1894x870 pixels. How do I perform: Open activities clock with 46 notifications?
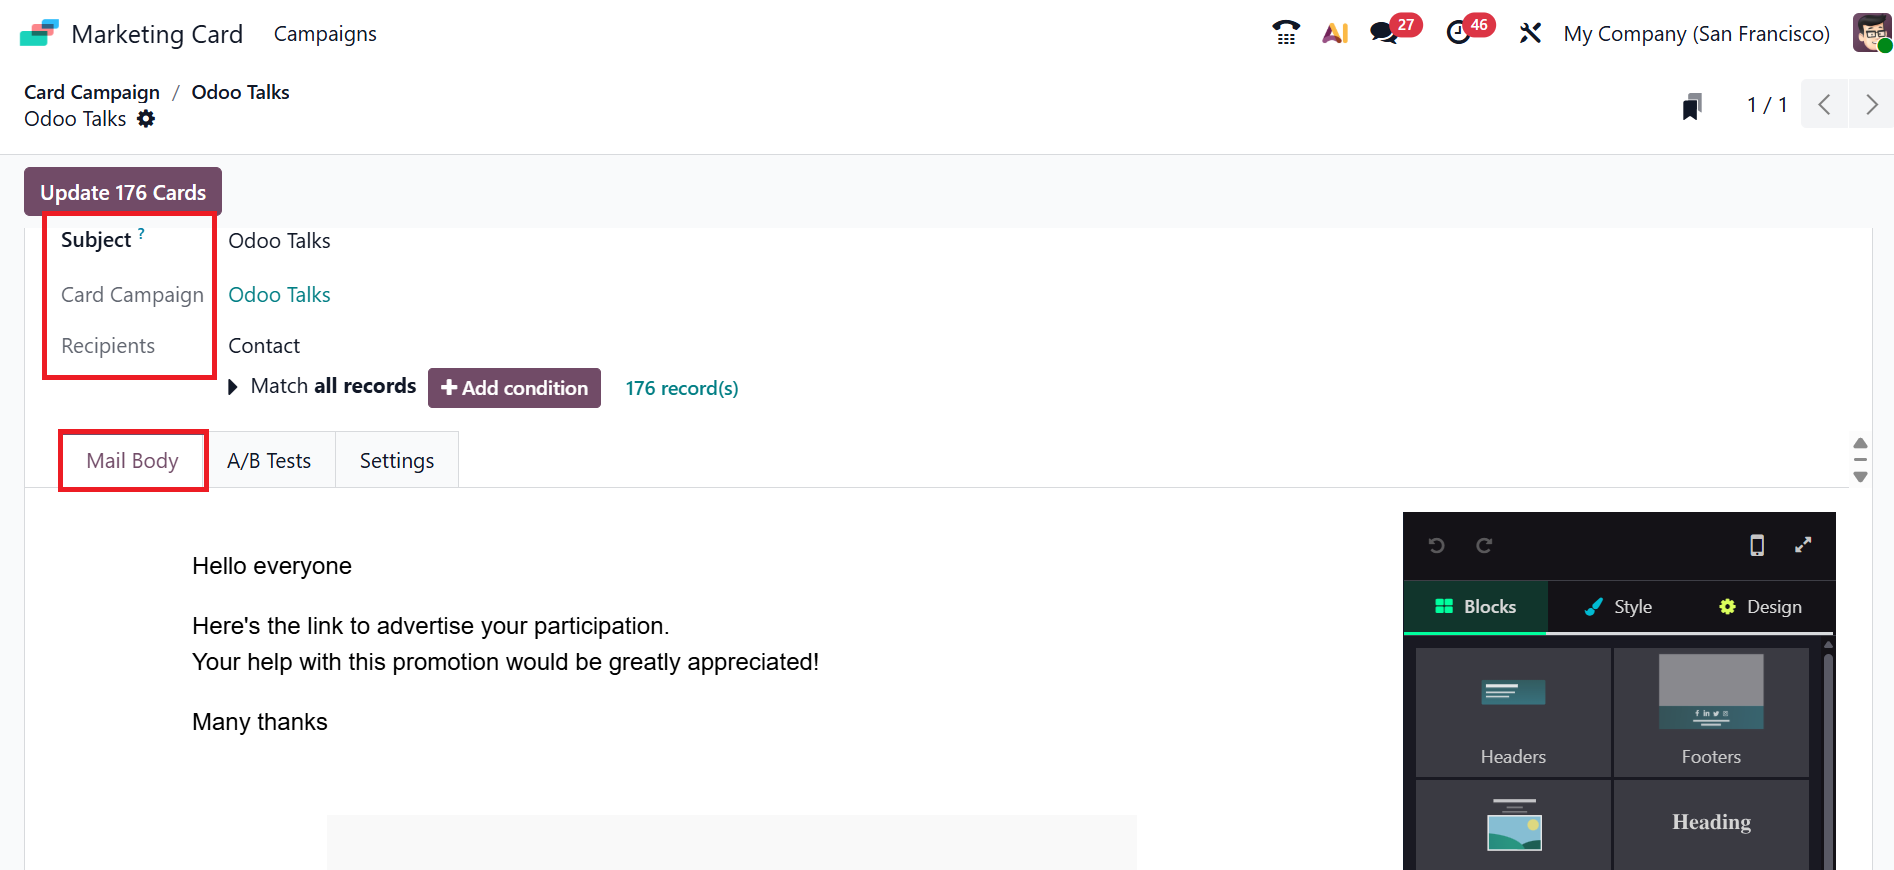(x=1459, y=33)
